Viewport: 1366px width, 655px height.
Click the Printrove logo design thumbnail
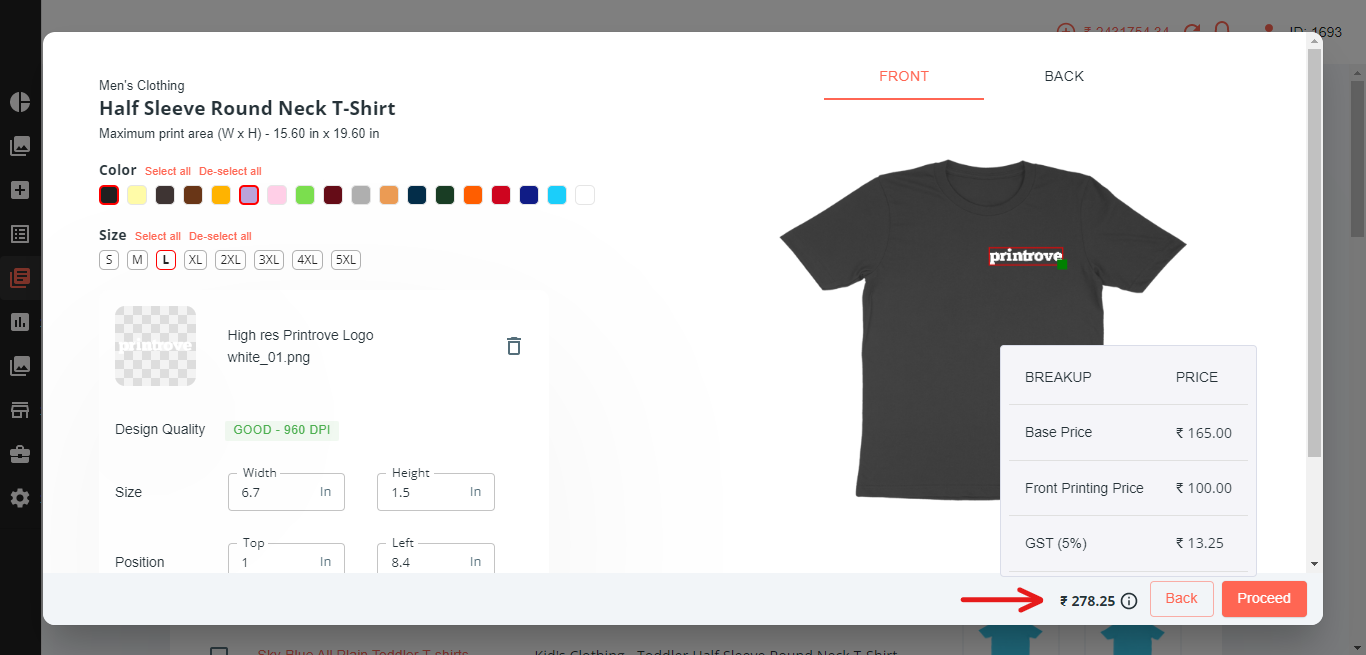click(155, 346)
